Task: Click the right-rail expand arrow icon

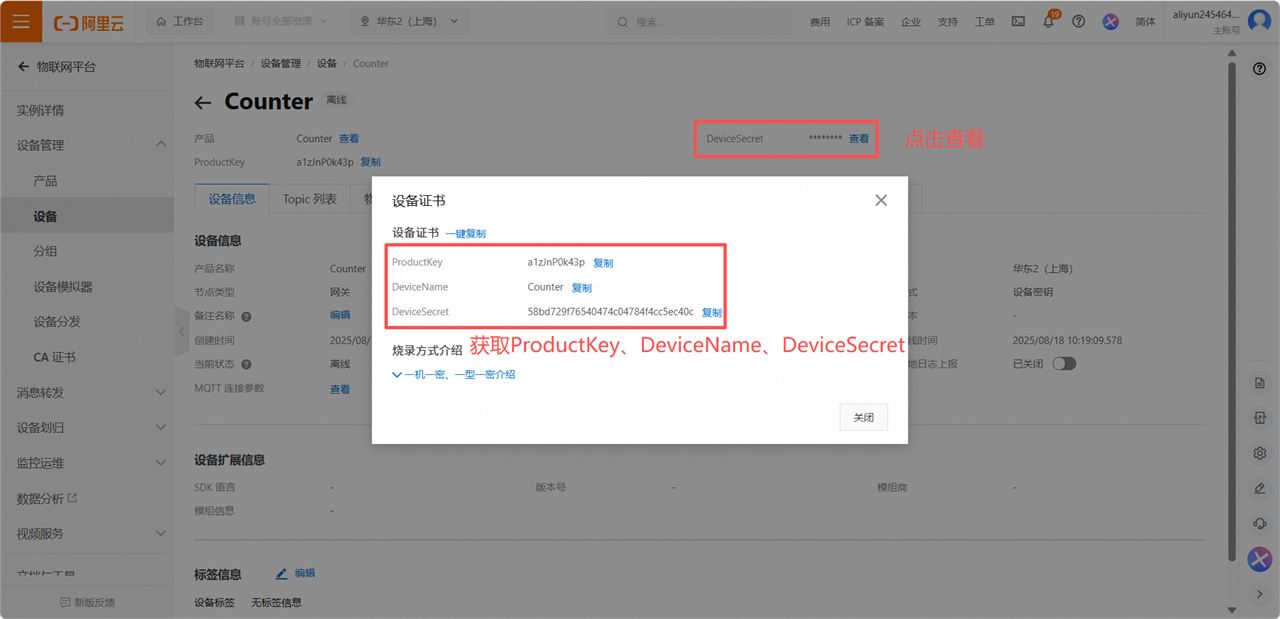Action: [1260, 594]
